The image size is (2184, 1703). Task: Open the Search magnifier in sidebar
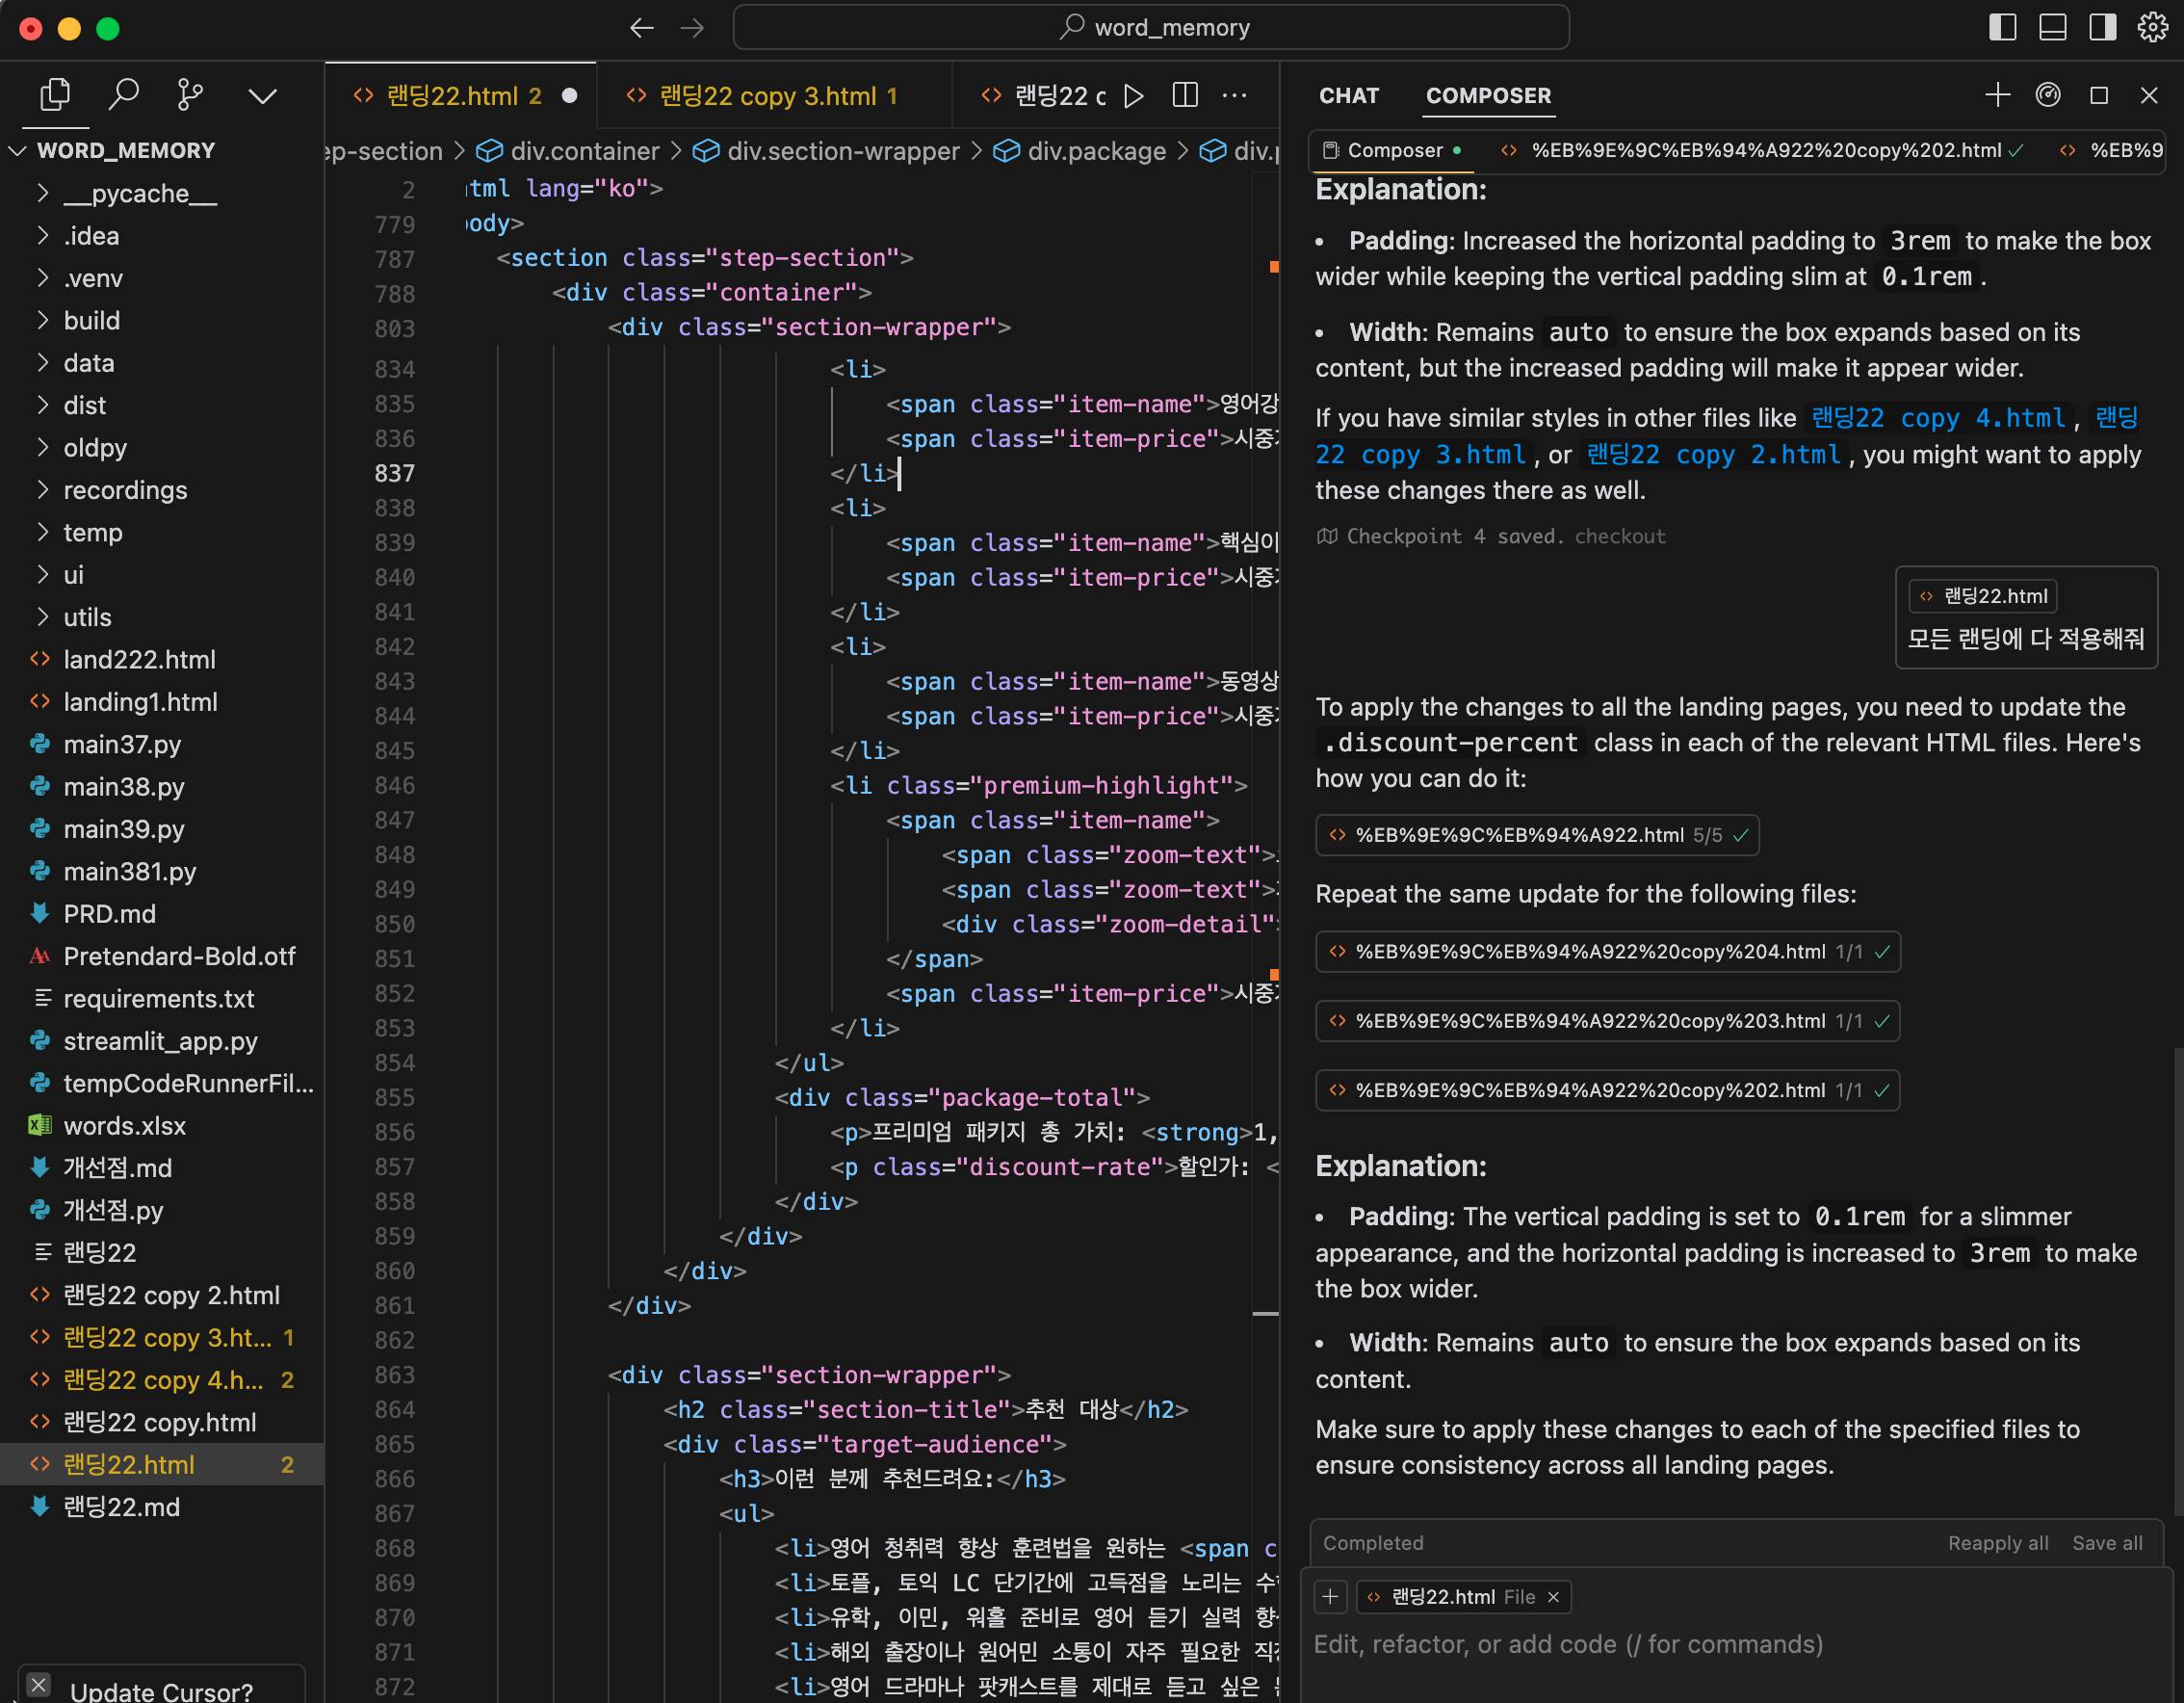pyautogui.click(x=123, y=95)
